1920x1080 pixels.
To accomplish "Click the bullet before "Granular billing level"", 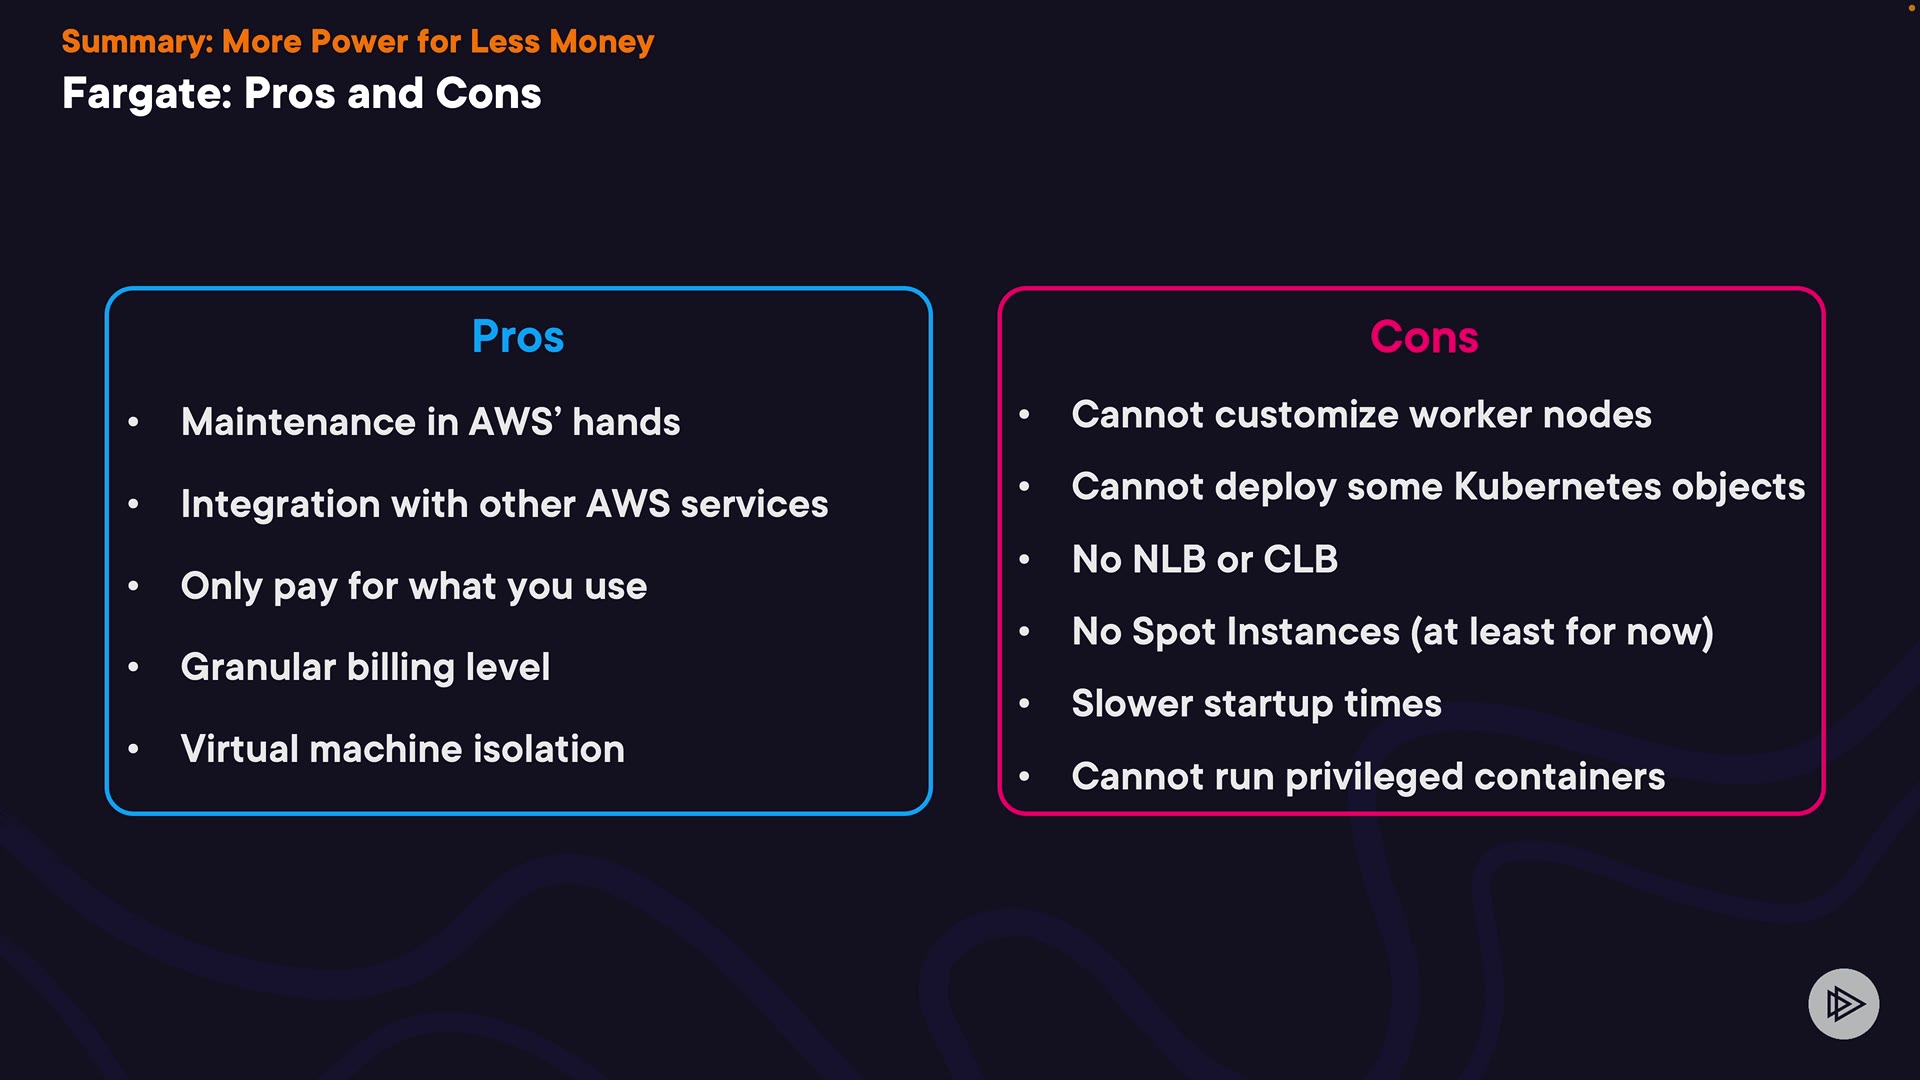I will coord(133,667).
